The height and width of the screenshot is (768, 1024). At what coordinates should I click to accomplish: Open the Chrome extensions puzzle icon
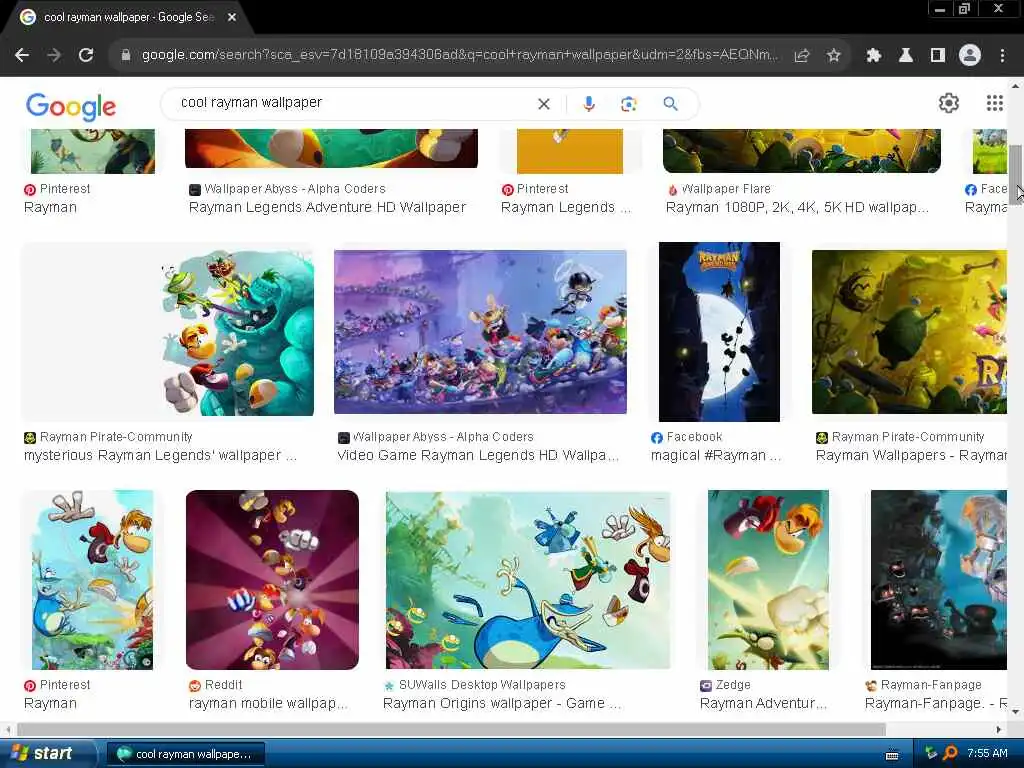(873, 56)
